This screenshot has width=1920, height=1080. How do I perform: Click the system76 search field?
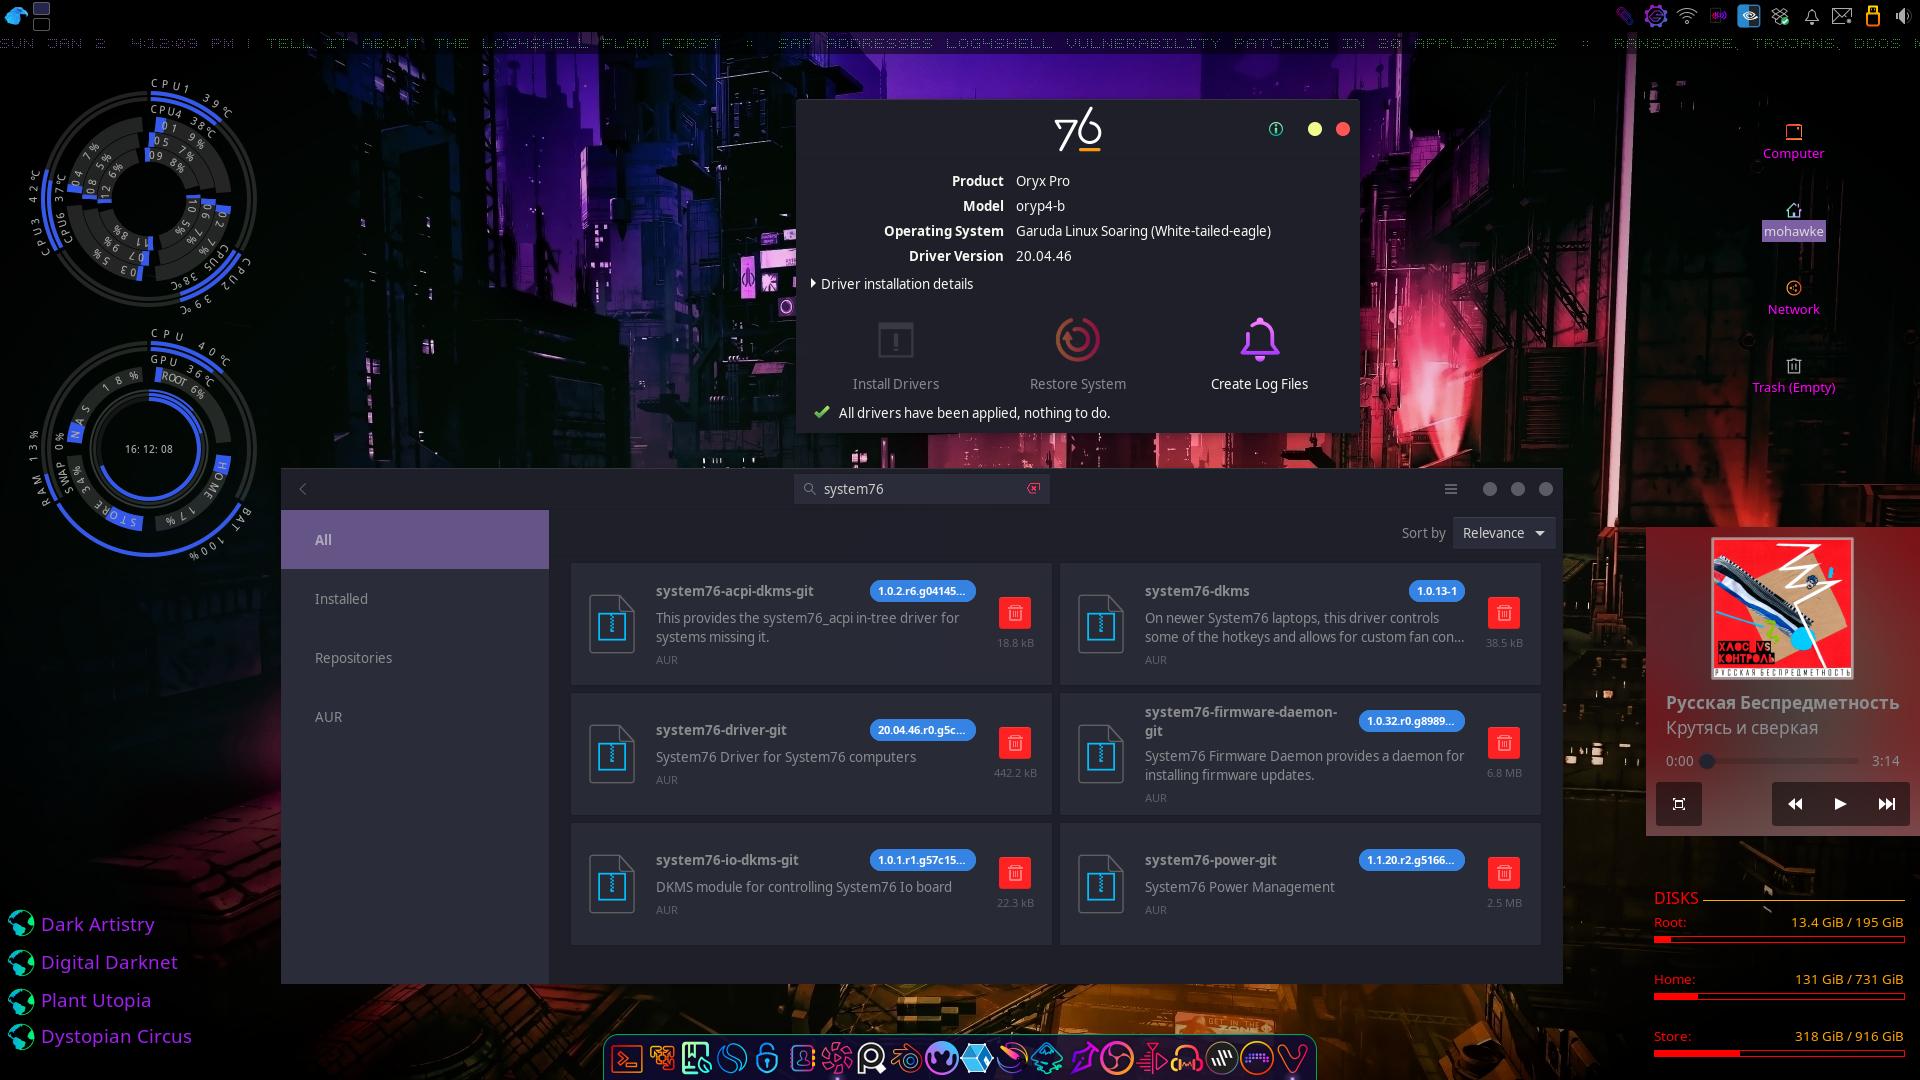(x=920, y=489)
